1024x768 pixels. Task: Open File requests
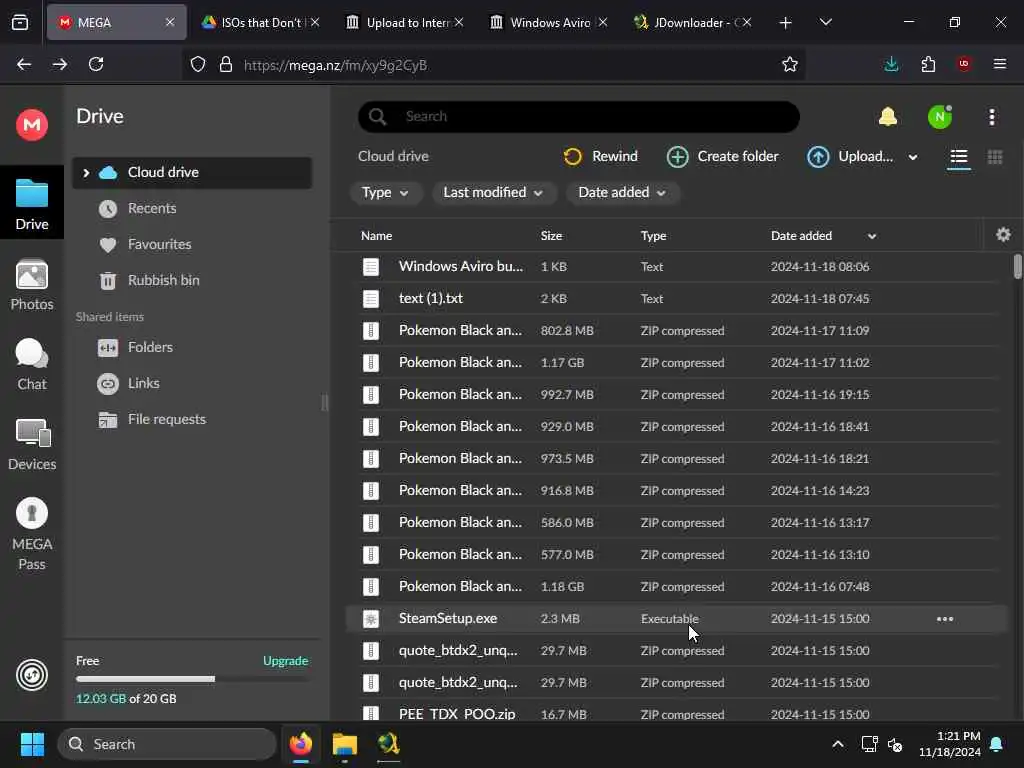click(192, 419)
